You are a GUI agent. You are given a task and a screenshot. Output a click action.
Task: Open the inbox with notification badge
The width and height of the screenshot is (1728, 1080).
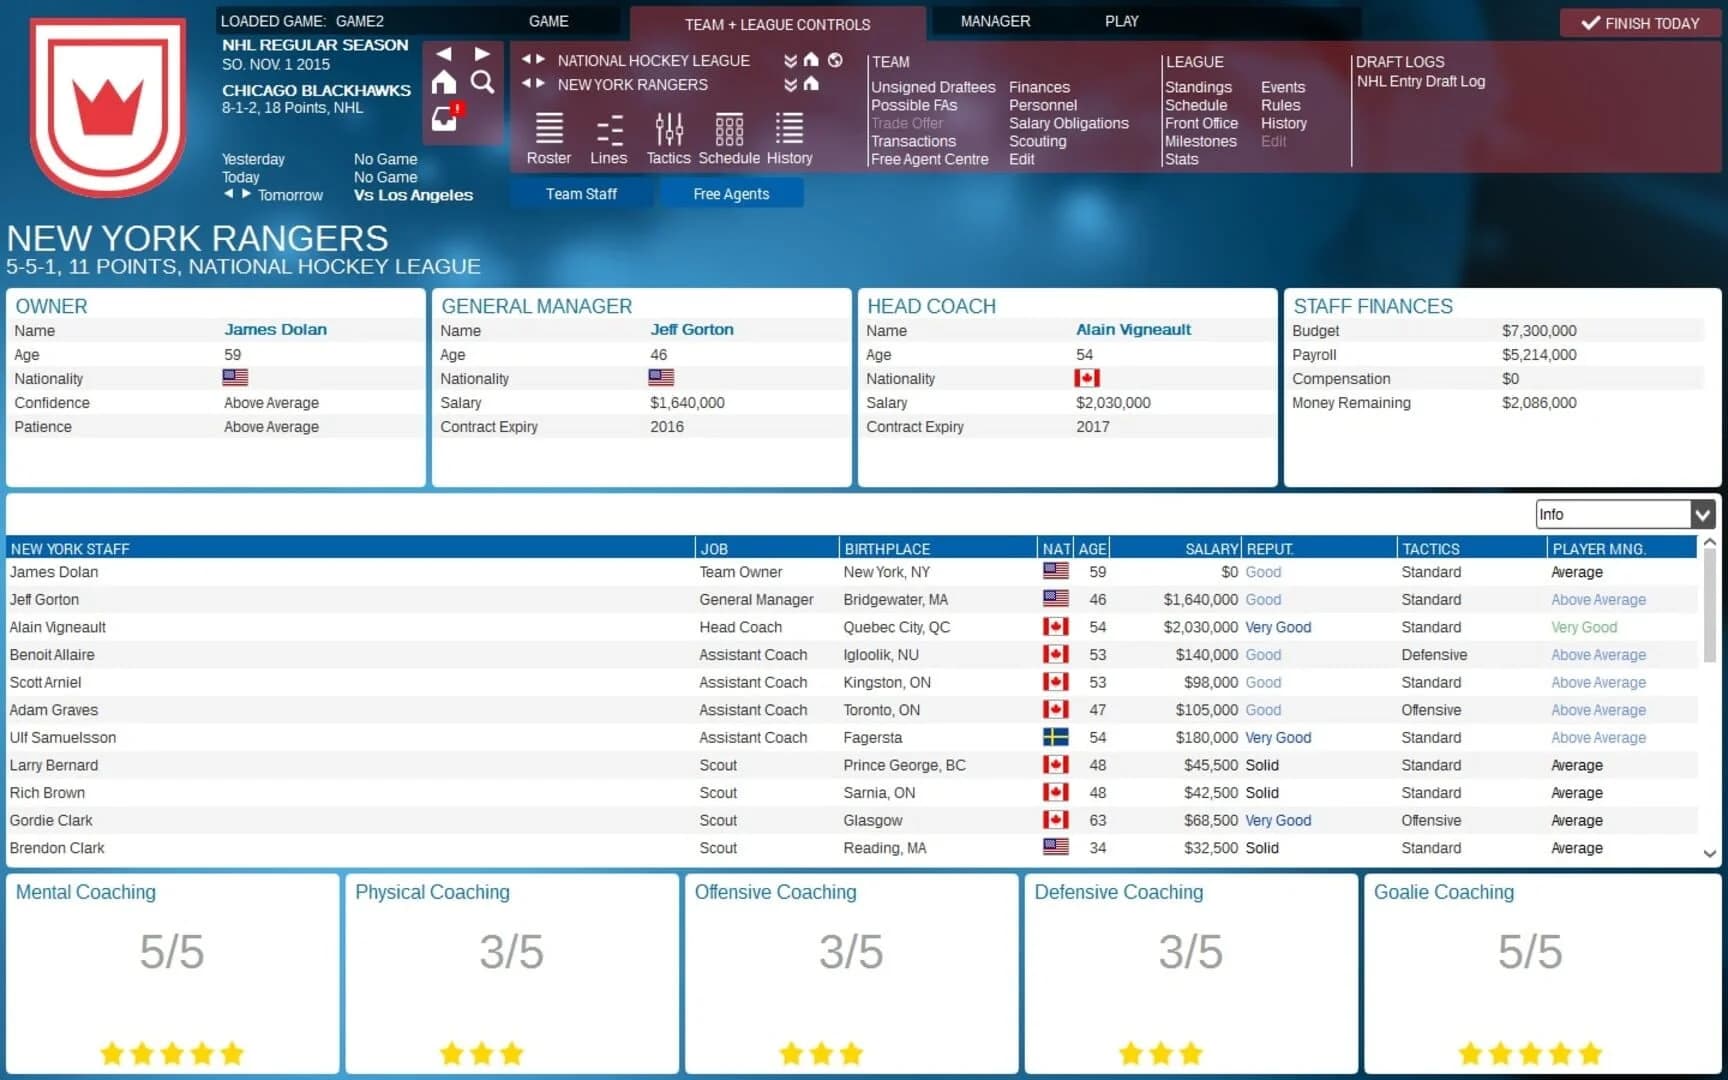(443, 117)
